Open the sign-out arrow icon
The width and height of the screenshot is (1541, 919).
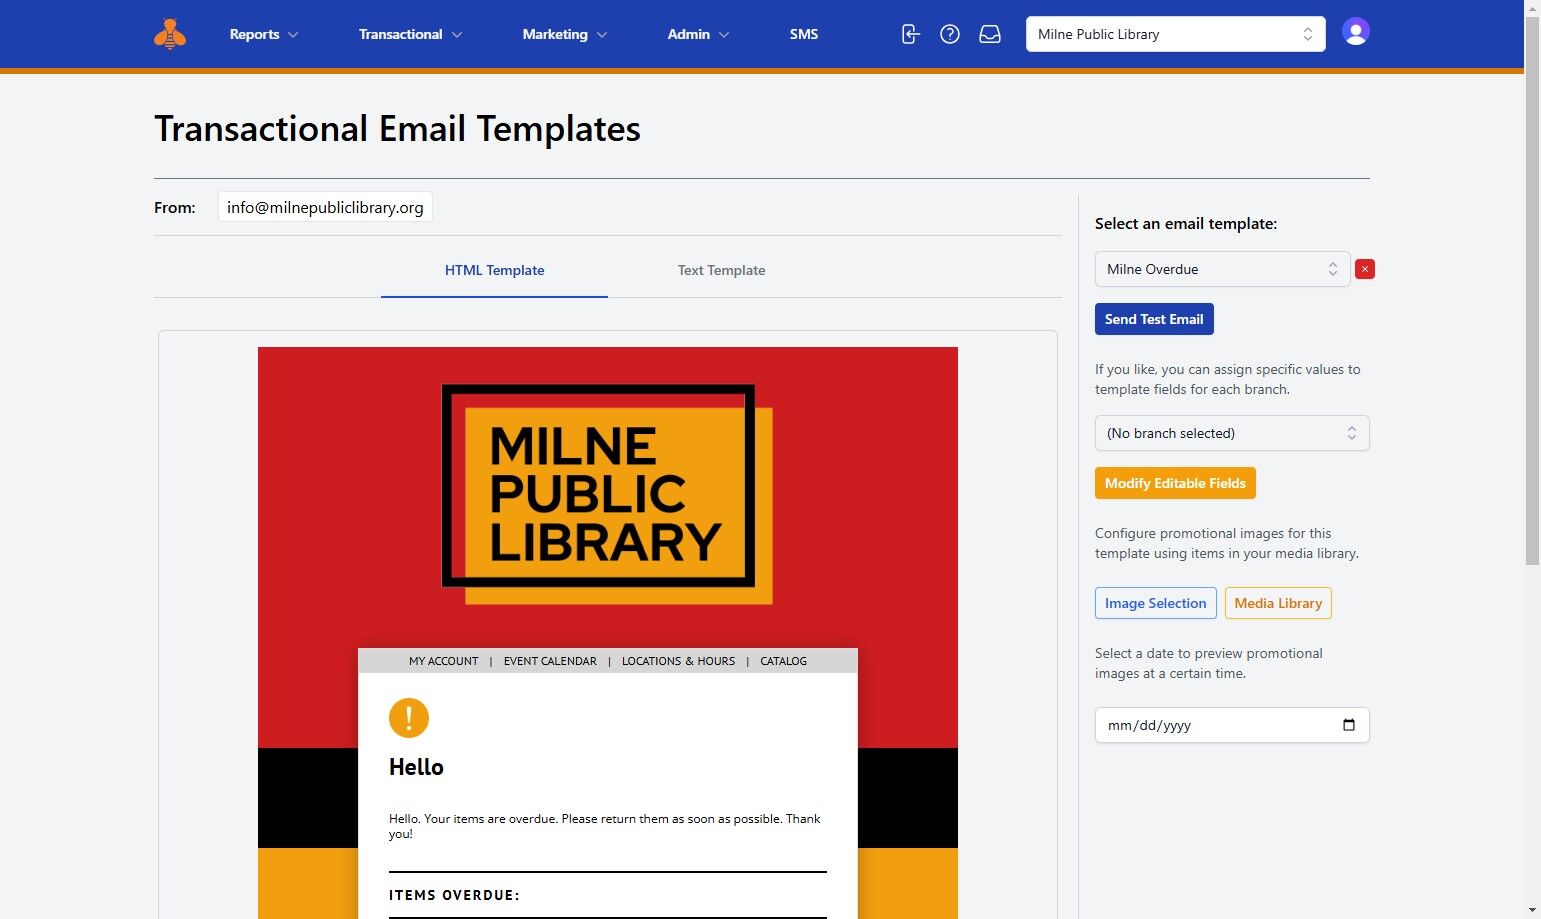910,34
